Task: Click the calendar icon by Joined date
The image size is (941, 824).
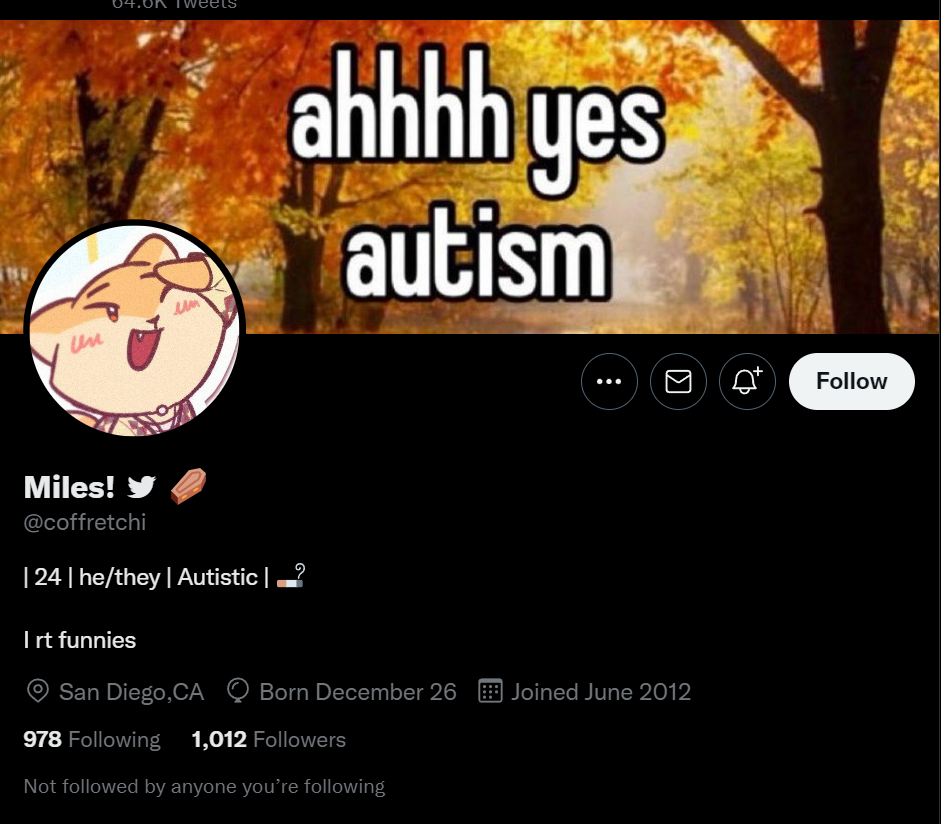Action: coord(490,691)
